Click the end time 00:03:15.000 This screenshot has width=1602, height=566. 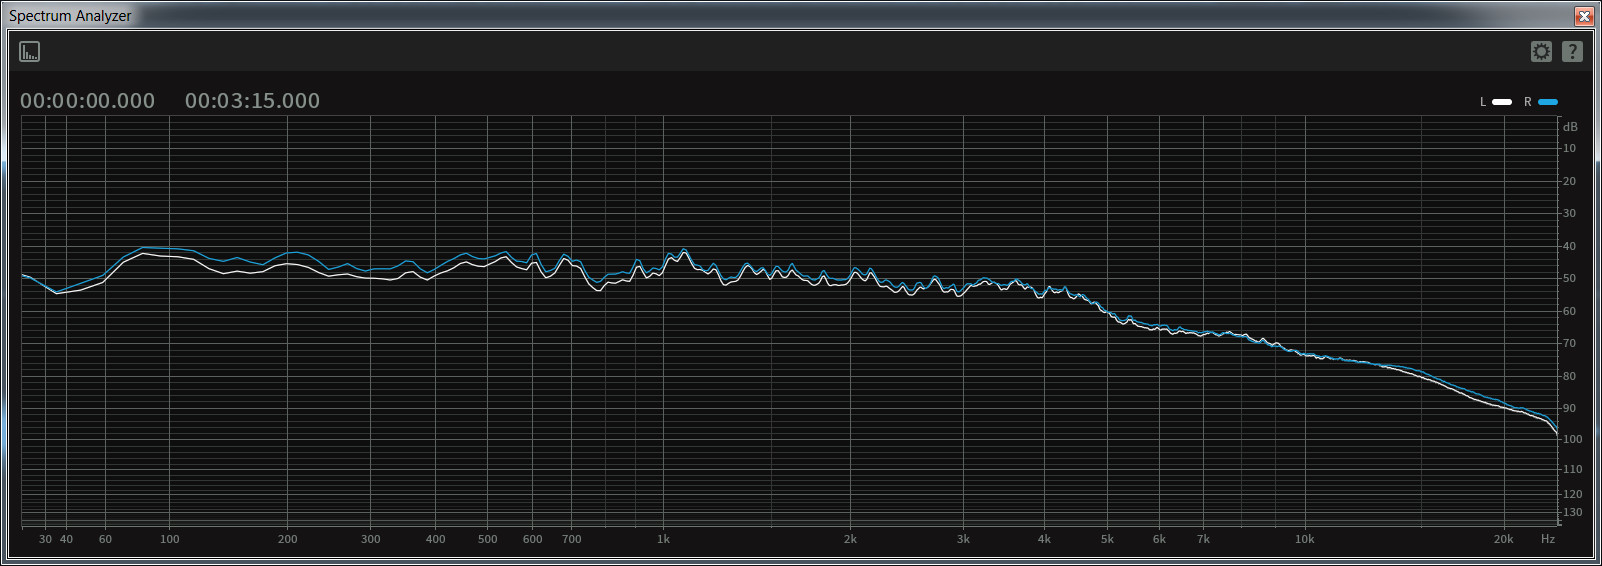(x=252, y=101)
